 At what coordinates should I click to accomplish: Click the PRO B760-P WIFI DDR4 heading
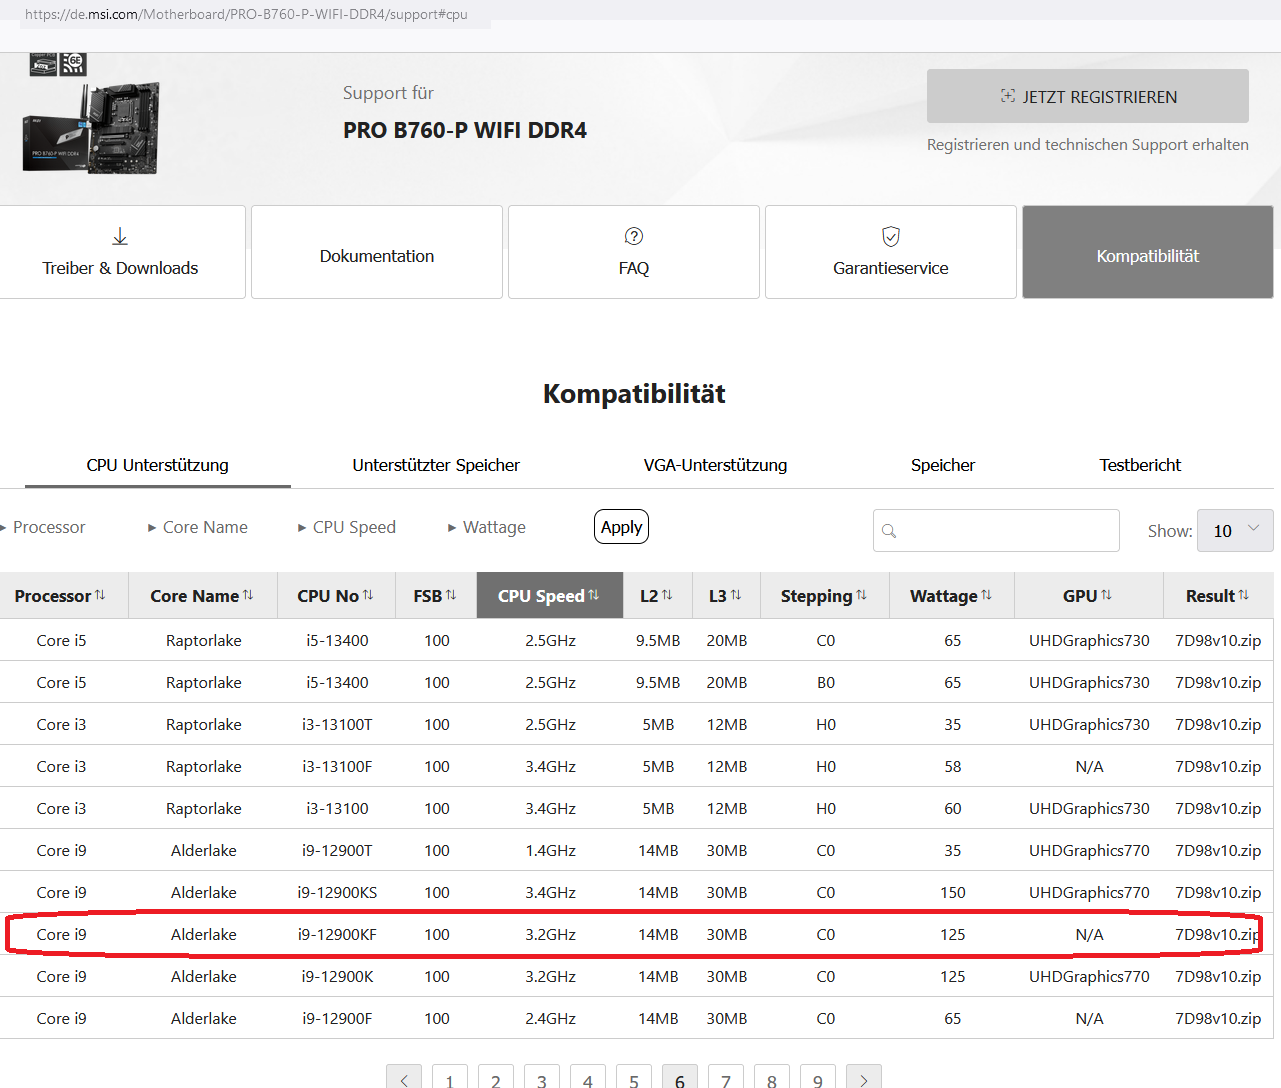[x=465, y=130]
